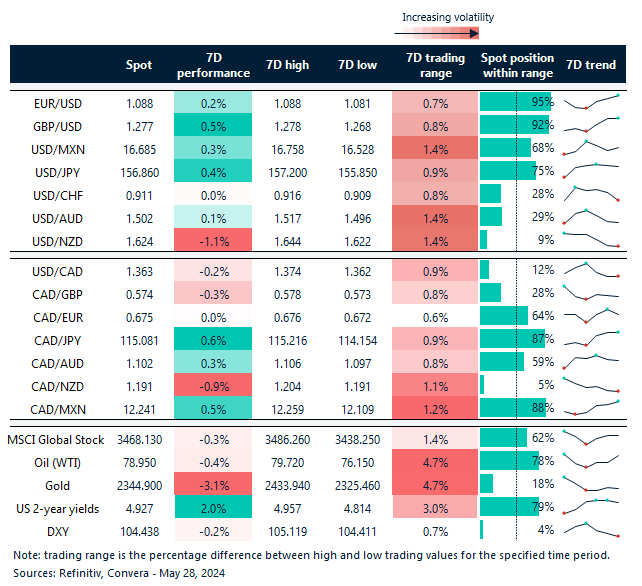Viewport: 642px width, 586px height.
Task: Click the Spot position within range header
Action: (x=516, y=65)
